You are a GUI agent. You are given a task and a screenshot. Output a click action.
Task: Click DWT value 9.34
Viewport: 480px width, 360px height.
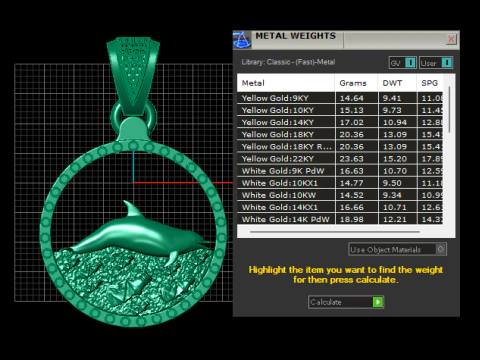point(392,195)
